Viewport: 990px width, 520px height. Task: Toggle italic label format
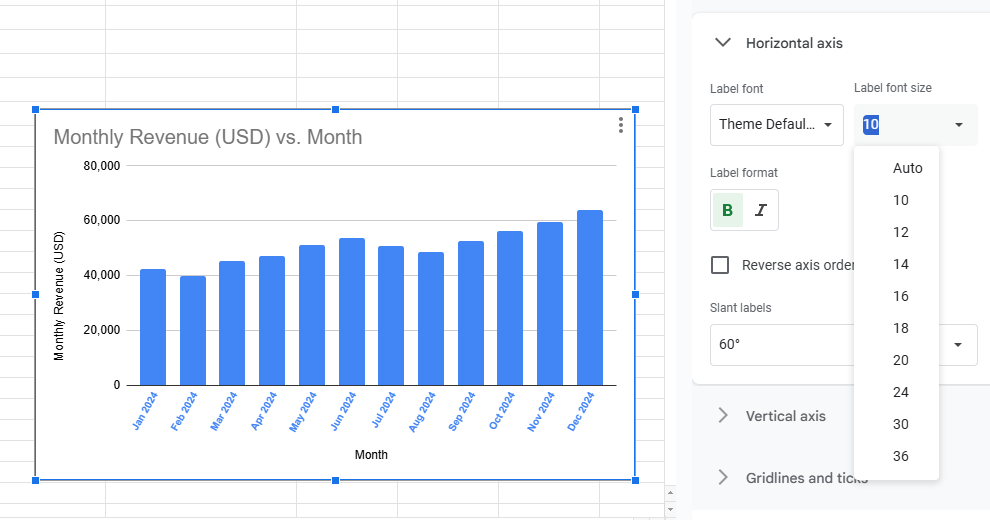point(761,210)
